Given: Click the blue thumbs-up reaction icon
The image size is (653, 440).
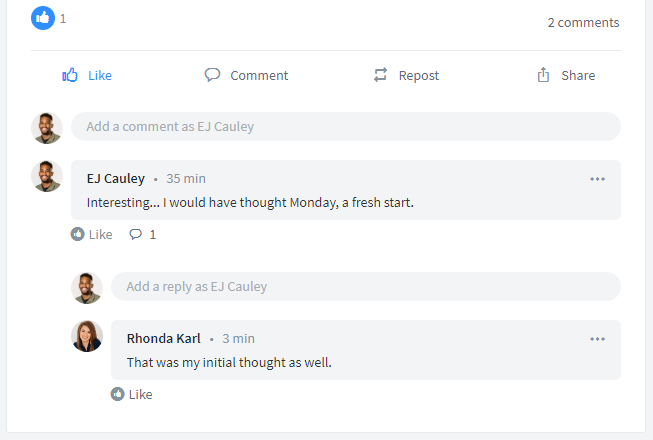Looking at the screenshot, I should tap(43, 18).
